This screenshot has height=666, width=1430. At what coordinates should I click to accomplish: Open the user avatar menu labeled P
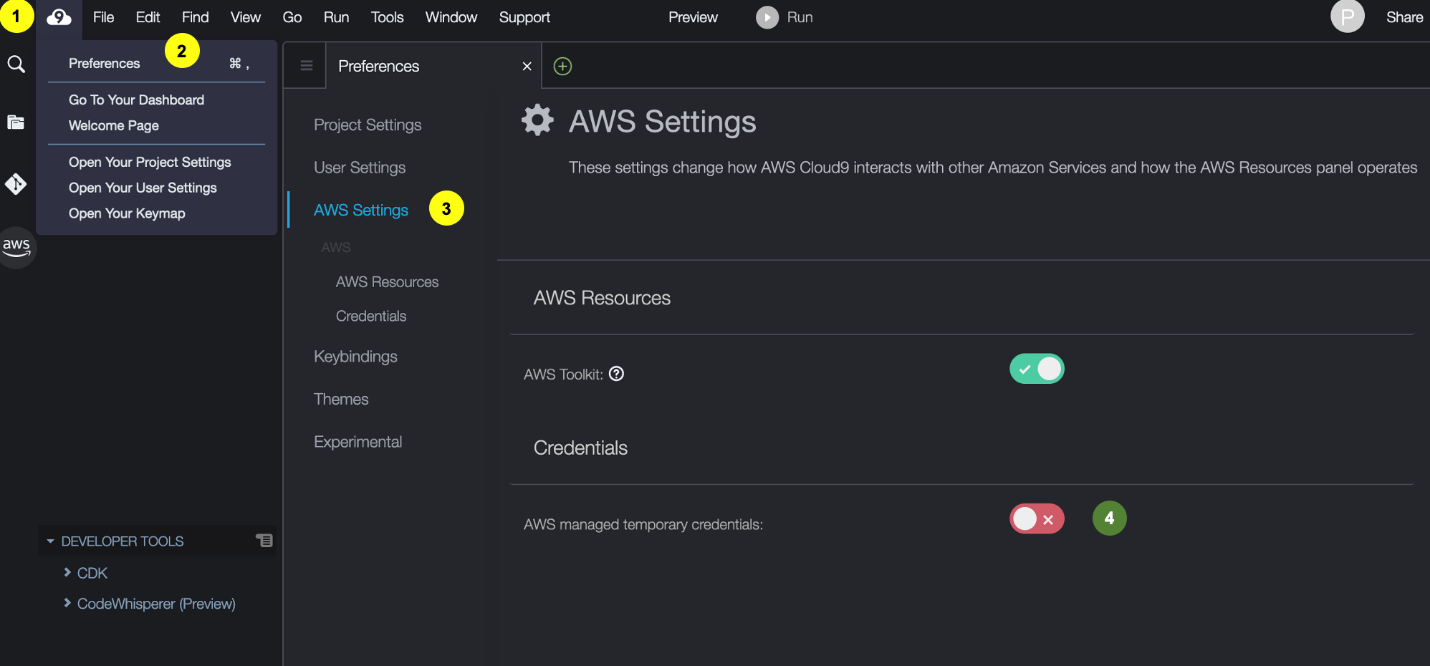click(x=1347, y=17)
